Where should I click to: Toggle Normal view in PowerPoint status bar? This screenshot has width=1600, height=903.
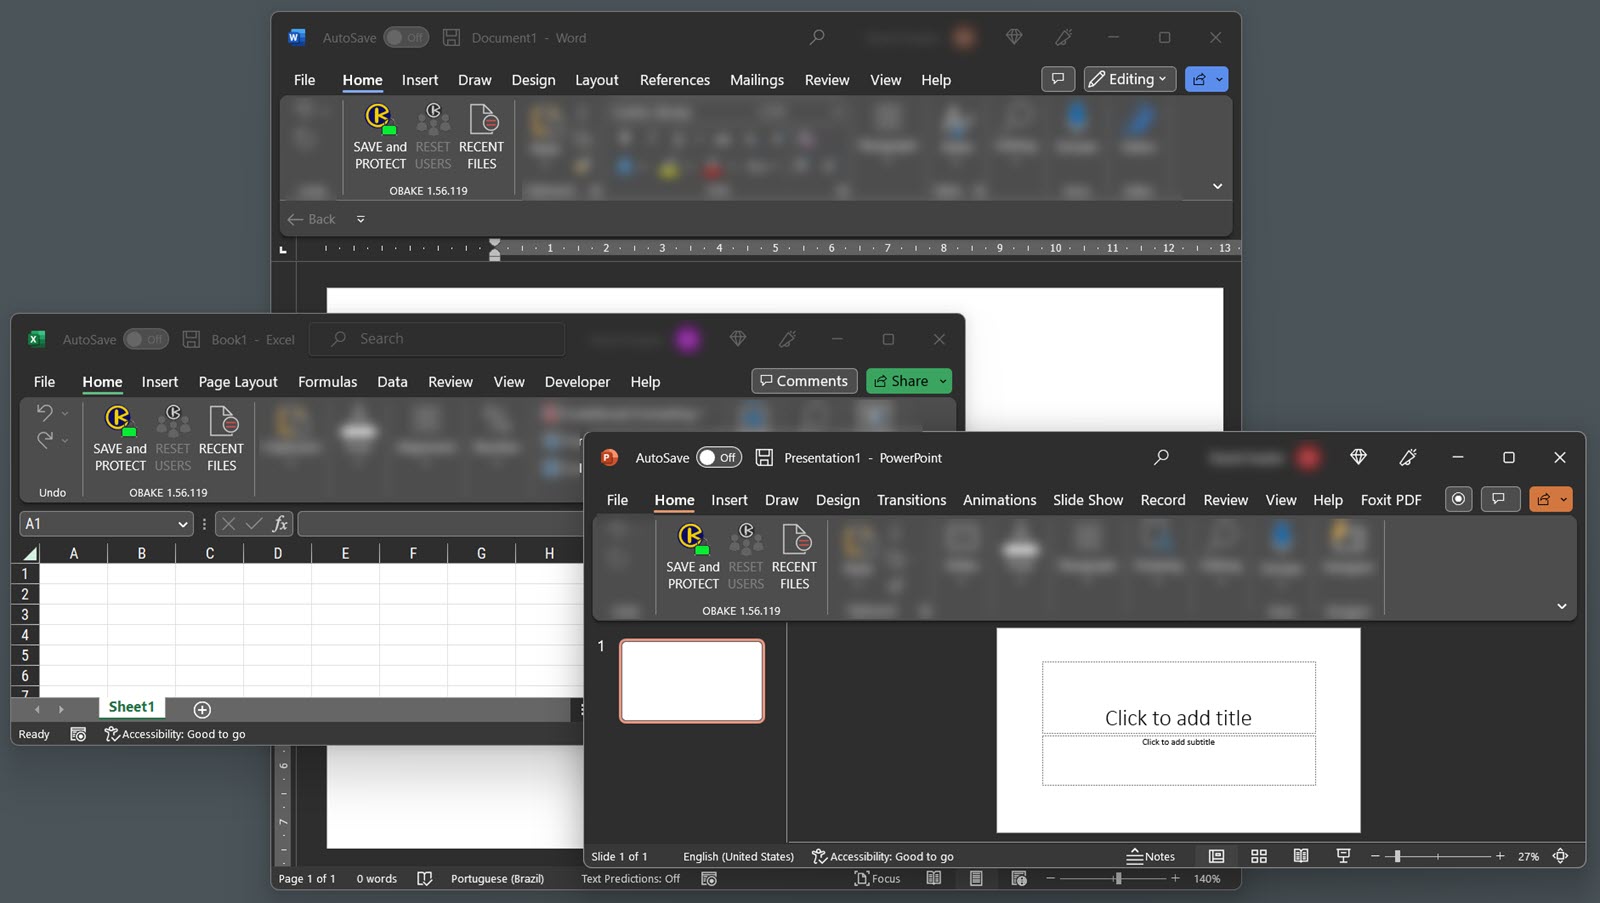click(1216, 856)
